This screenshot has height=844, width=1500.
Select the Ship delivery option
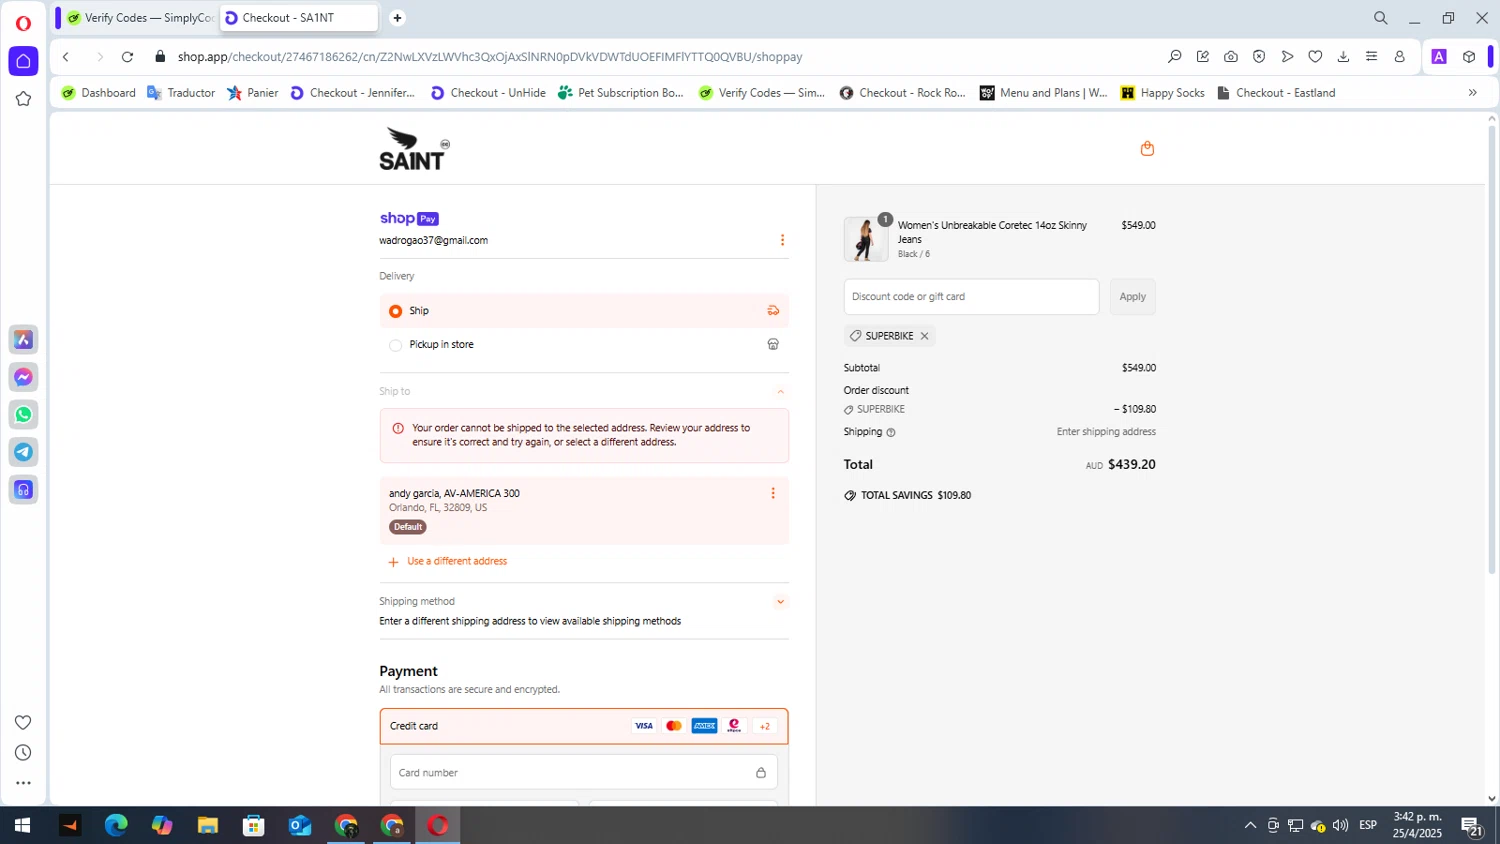pos(584,311)
